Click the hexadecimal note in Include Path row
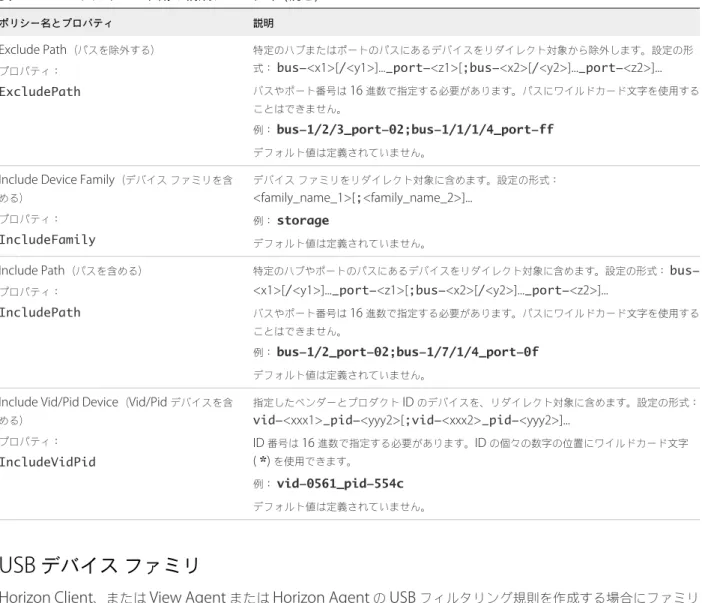The width and height of the screenshot is (702, 603). point(476,322)
